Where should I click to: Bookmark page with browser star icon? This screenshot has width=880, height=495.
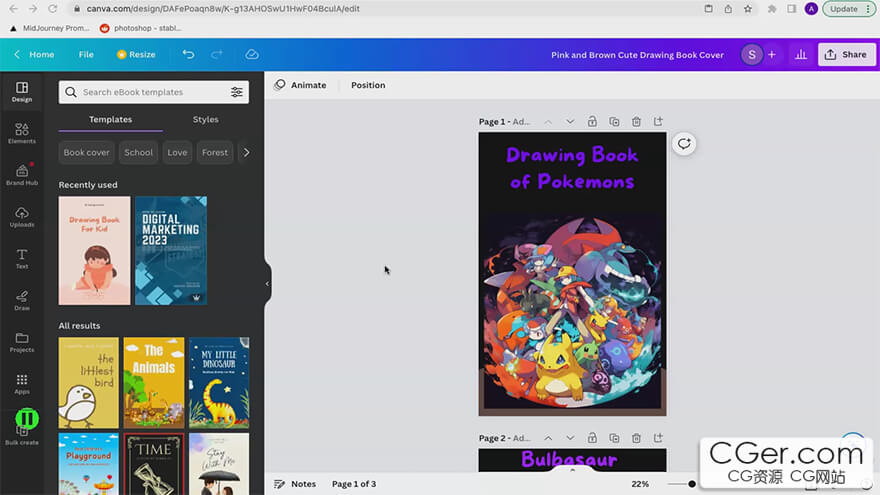748,8
